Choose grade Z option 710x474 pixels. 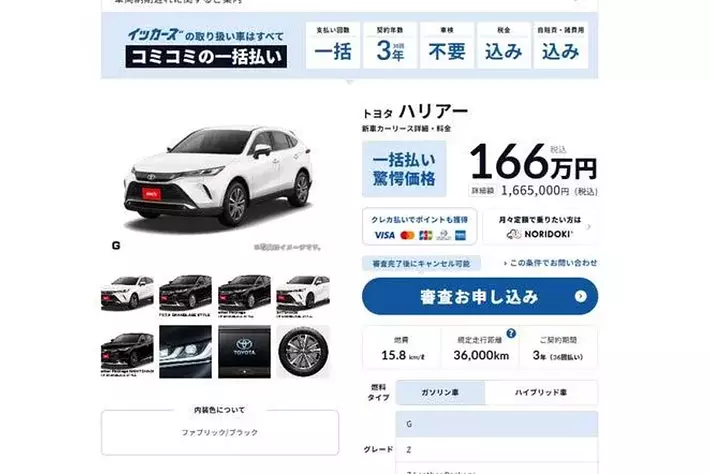[497, 450]
